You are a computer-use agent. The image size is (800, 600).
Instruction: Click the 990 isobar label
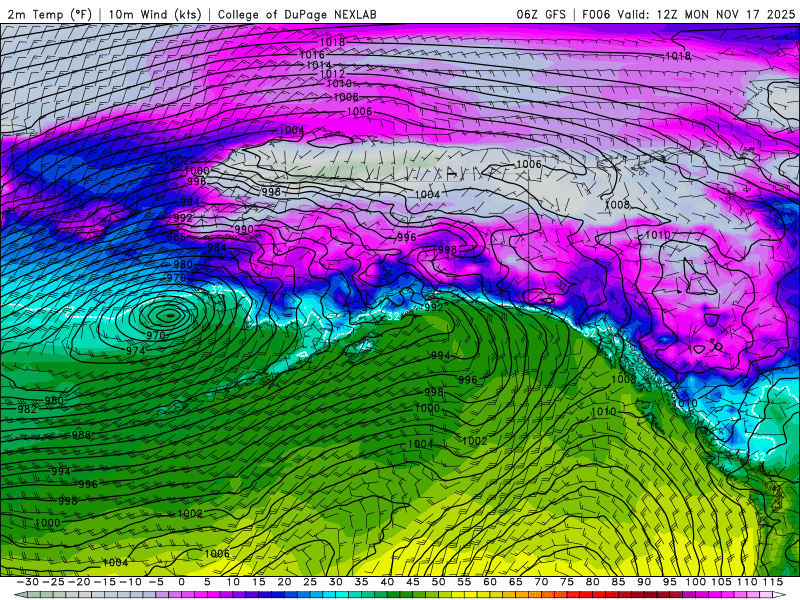(x=244, y=229)
